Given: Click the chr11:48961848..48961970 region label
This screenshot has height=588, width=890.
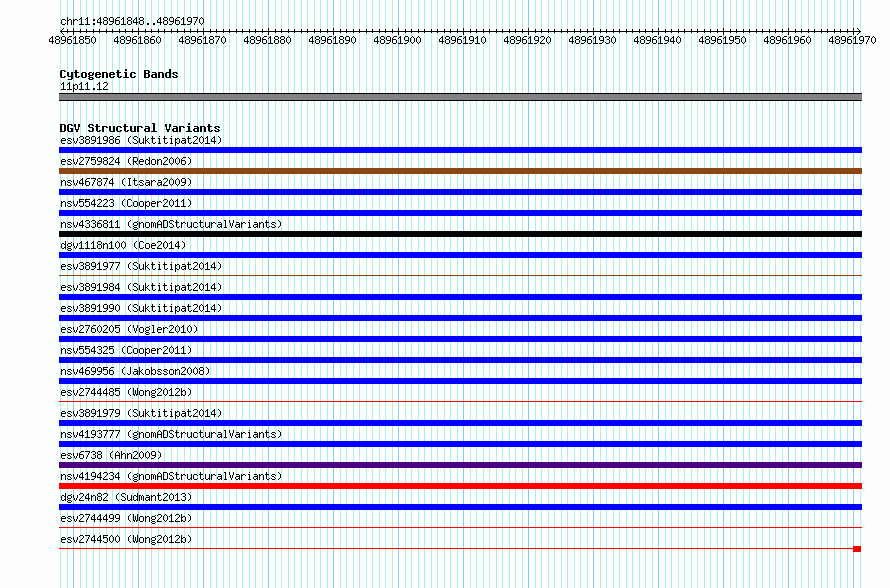Looking at the screenshot, I should point(132,21).
